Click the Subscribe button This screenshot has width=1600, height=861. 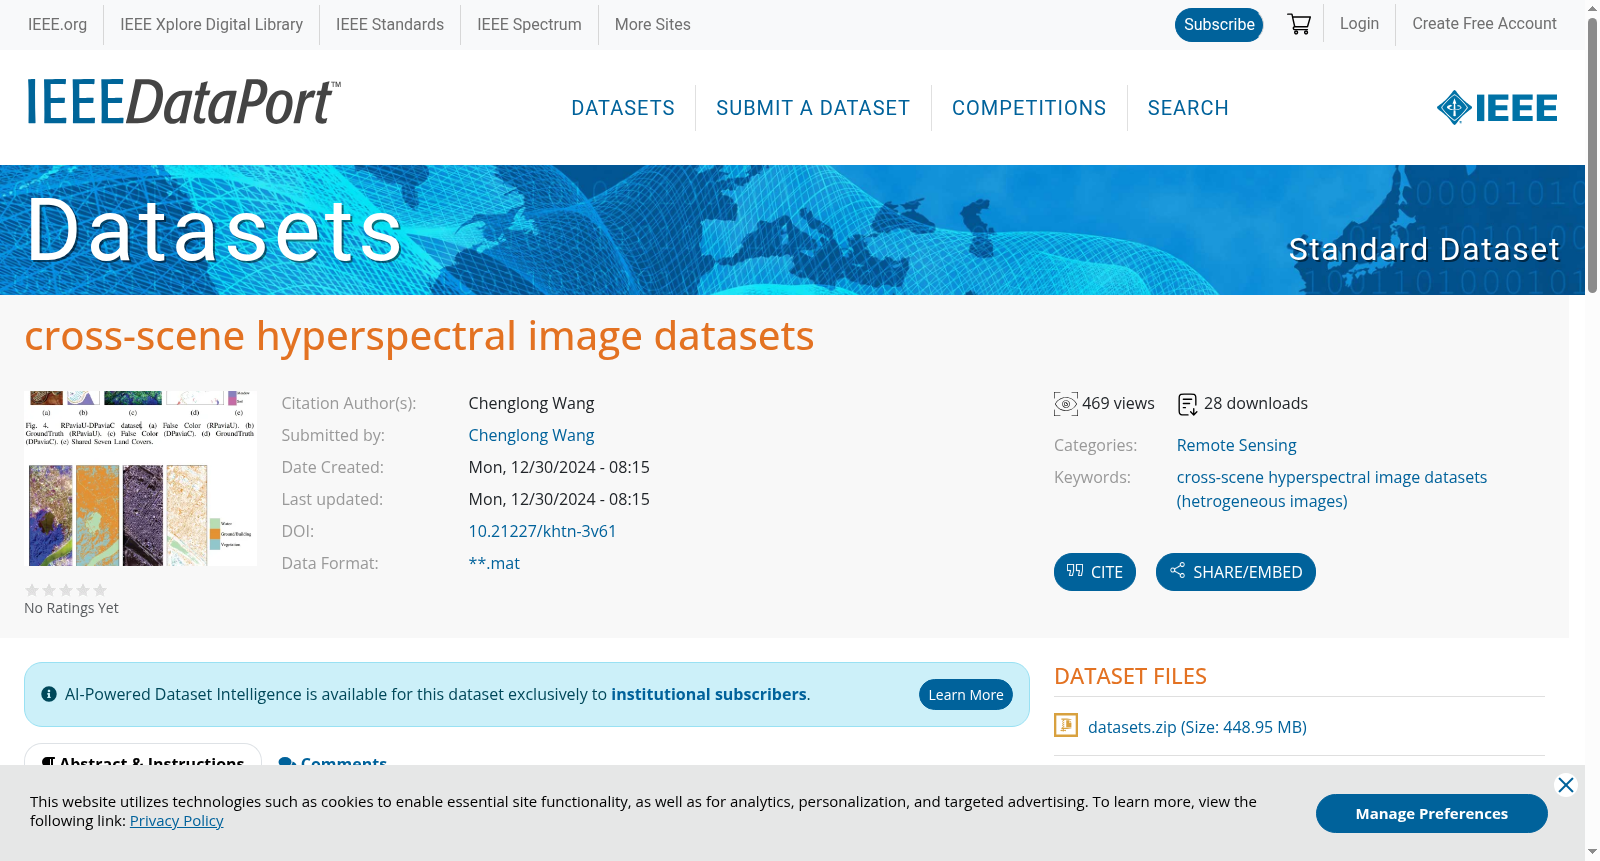tap(1219, 25)
